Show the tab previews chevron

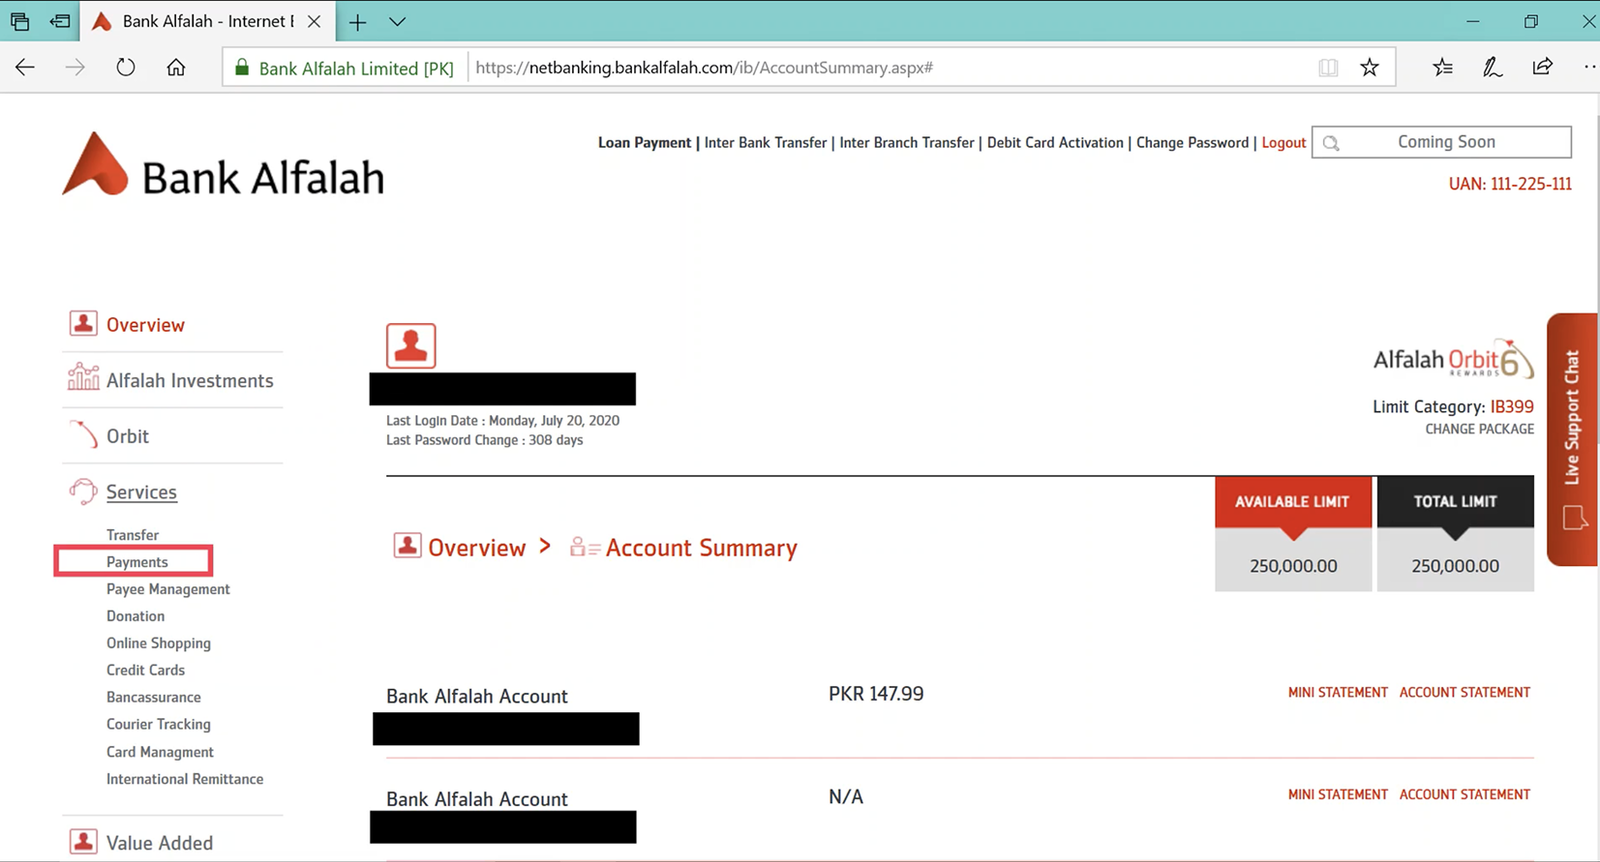pyautogui.click(x=397, y=22)
